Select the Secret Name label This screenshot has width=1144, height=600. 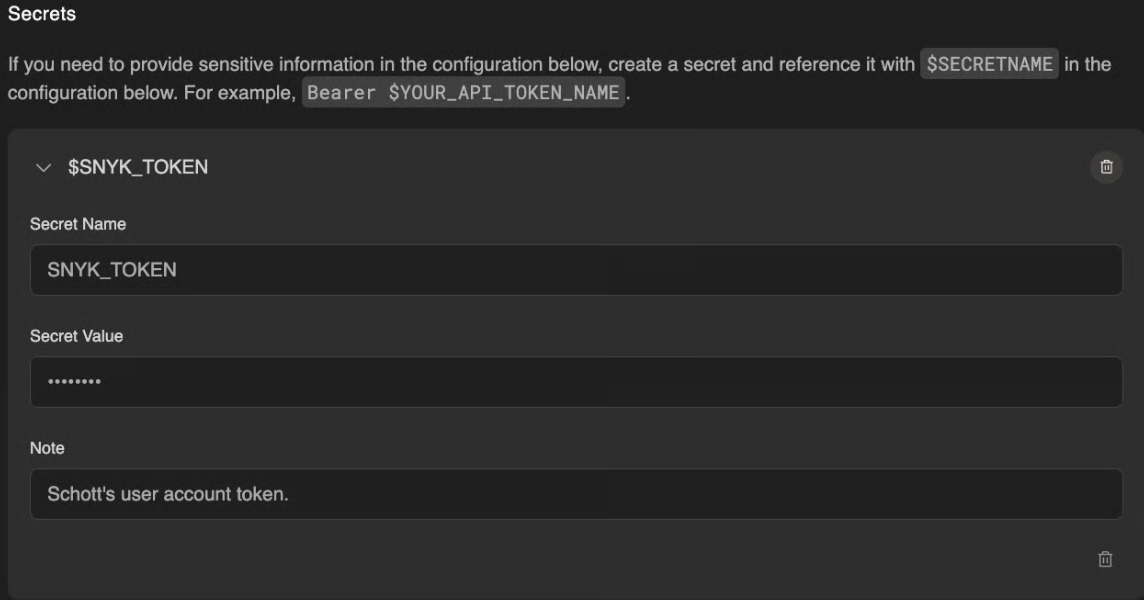pos(78,224)
